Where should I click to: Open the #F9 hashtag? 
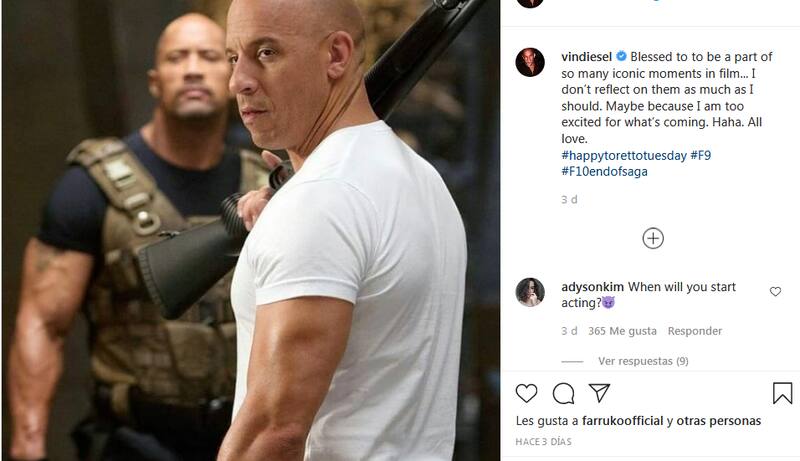pyautogui.click(x=701, y=155)
